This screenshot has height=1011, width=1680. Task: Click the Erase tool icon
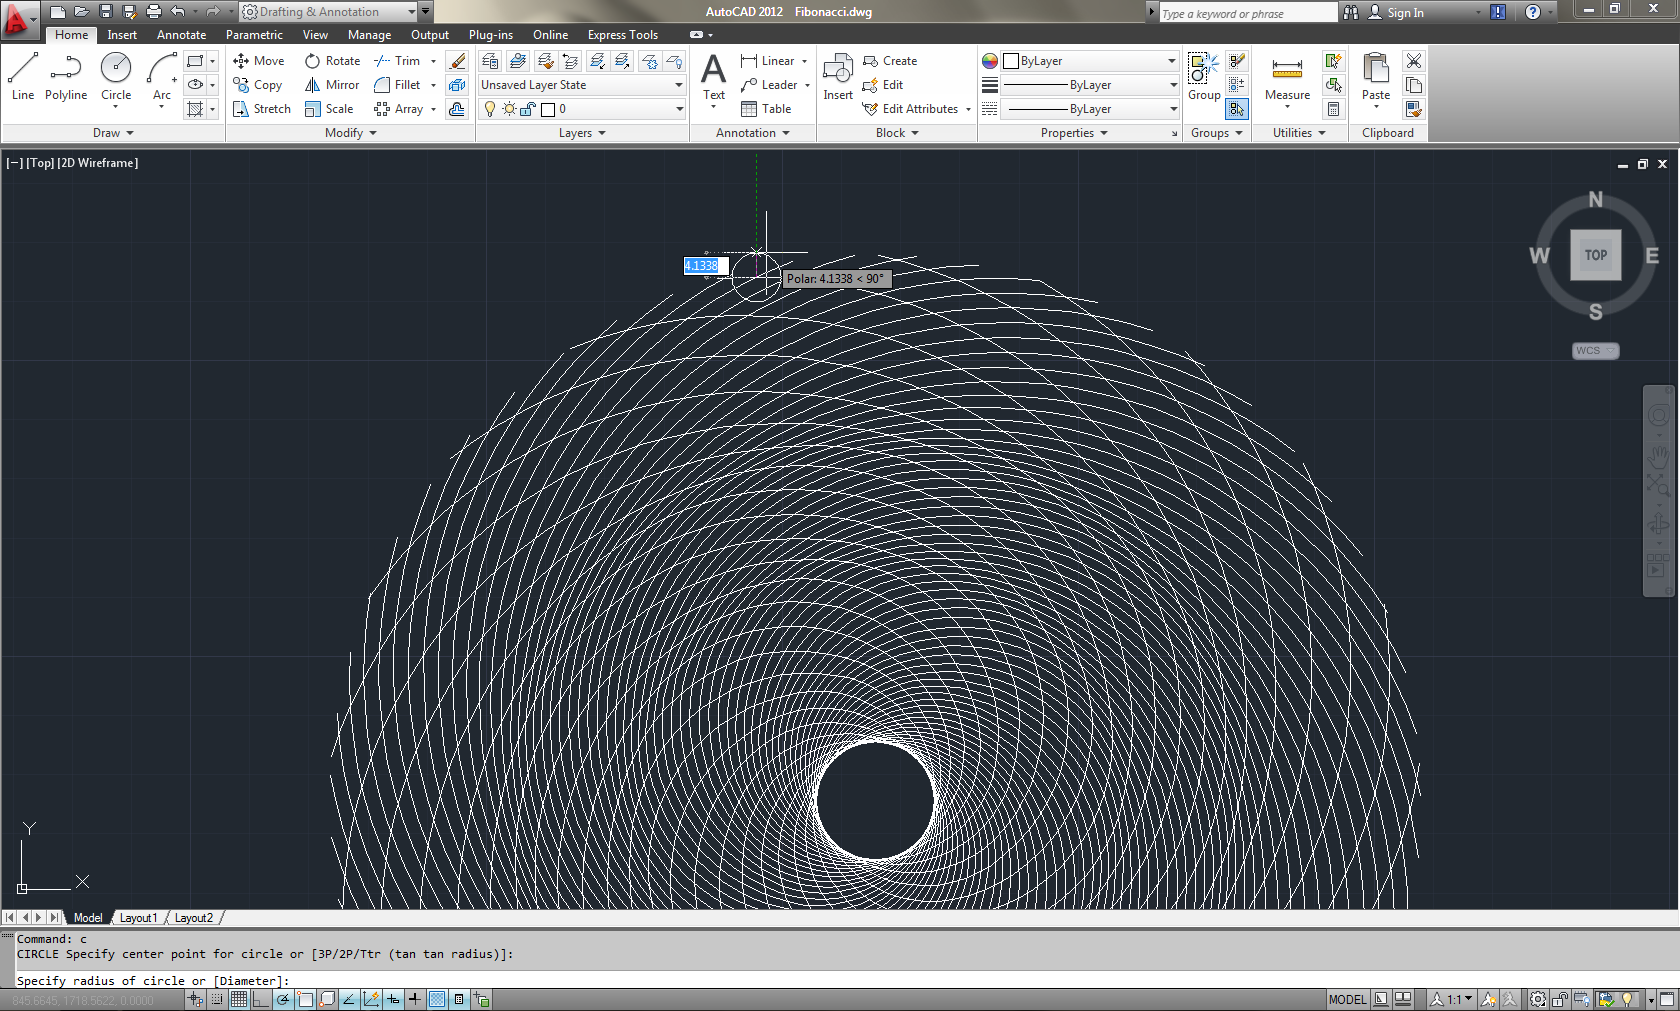[x=457, y=61]
